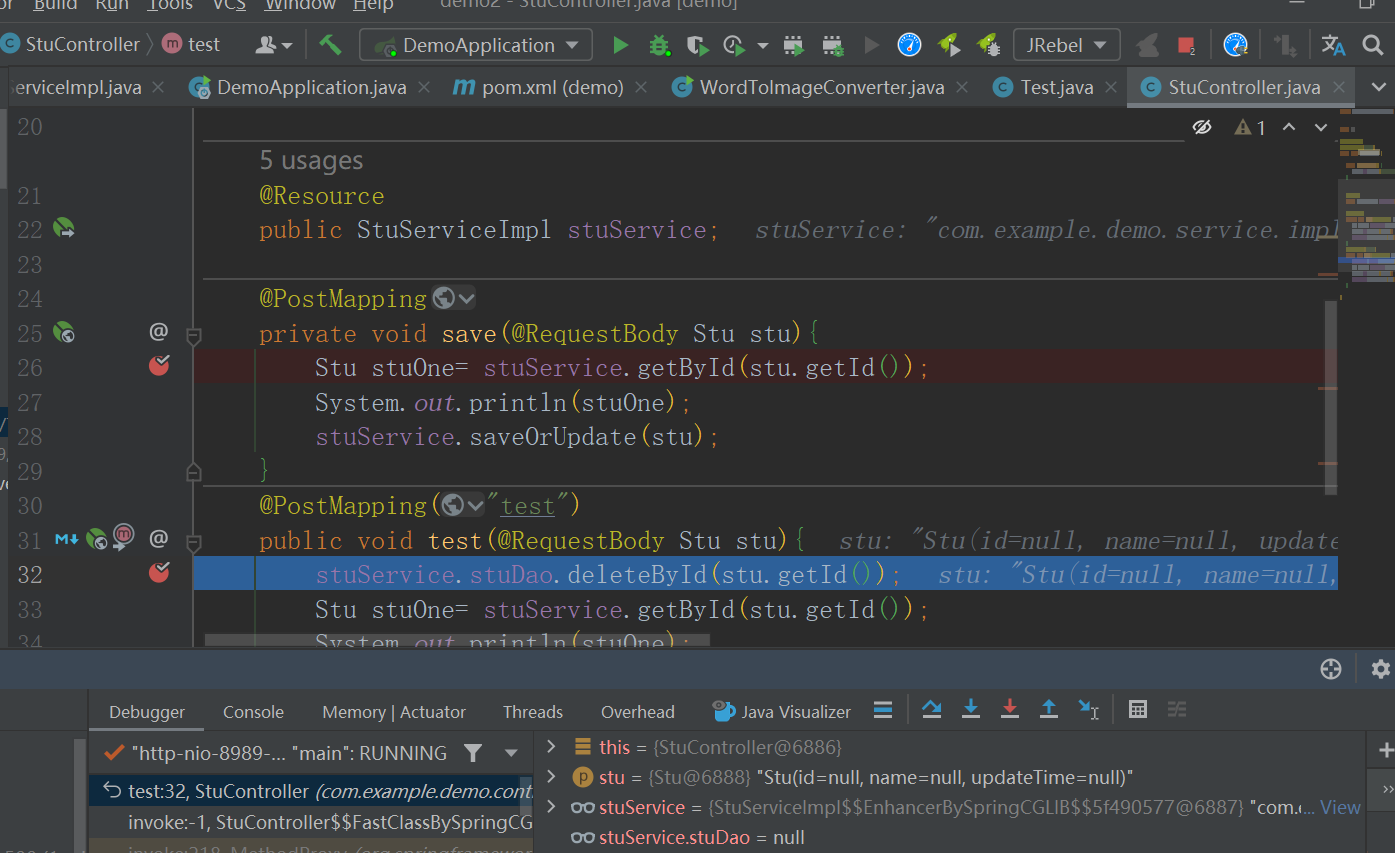Click the blue speedometer toolbar icon
Image resolution: width=1395 pixels, height=853 pixels.
909,45
